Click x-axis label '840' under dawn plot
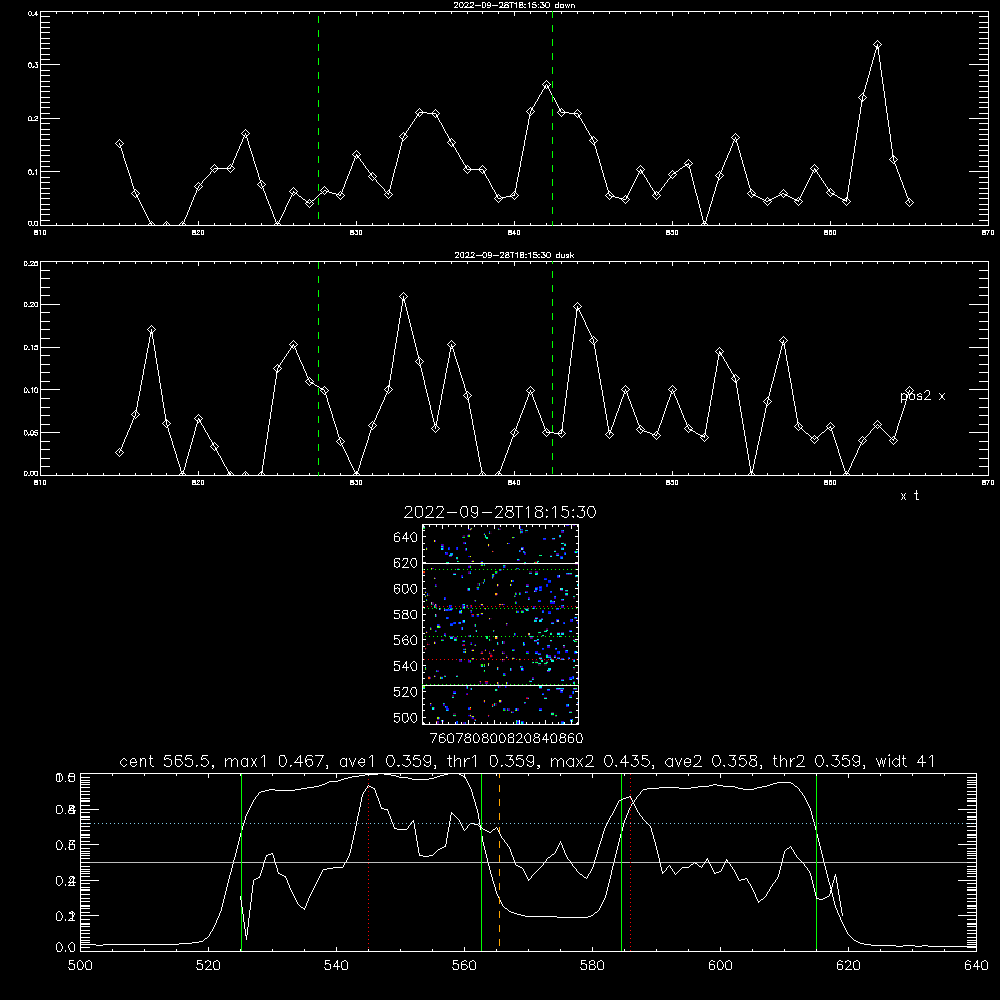The image size is (1000, 1000). tap(514, 233)
